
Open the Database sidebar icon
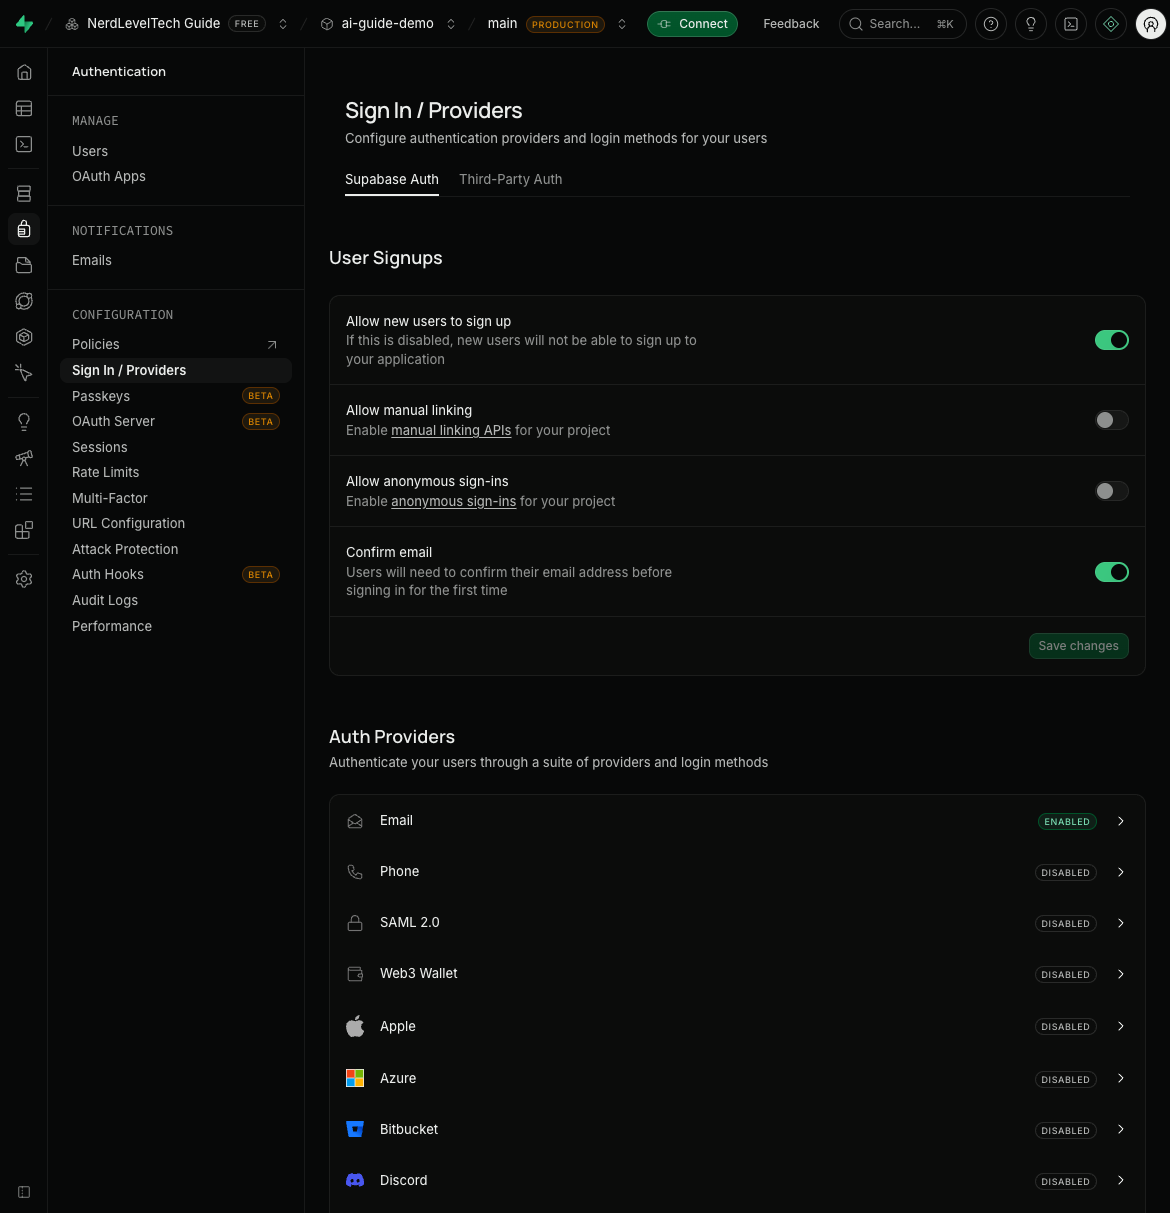(x=24, y=194)
